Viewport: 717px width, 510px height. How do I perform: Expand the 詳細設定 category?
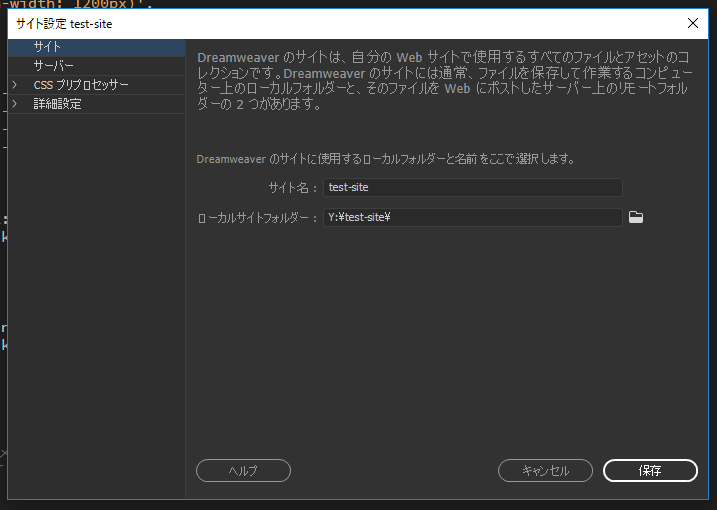pyautogui.click(x=15, y=104)
